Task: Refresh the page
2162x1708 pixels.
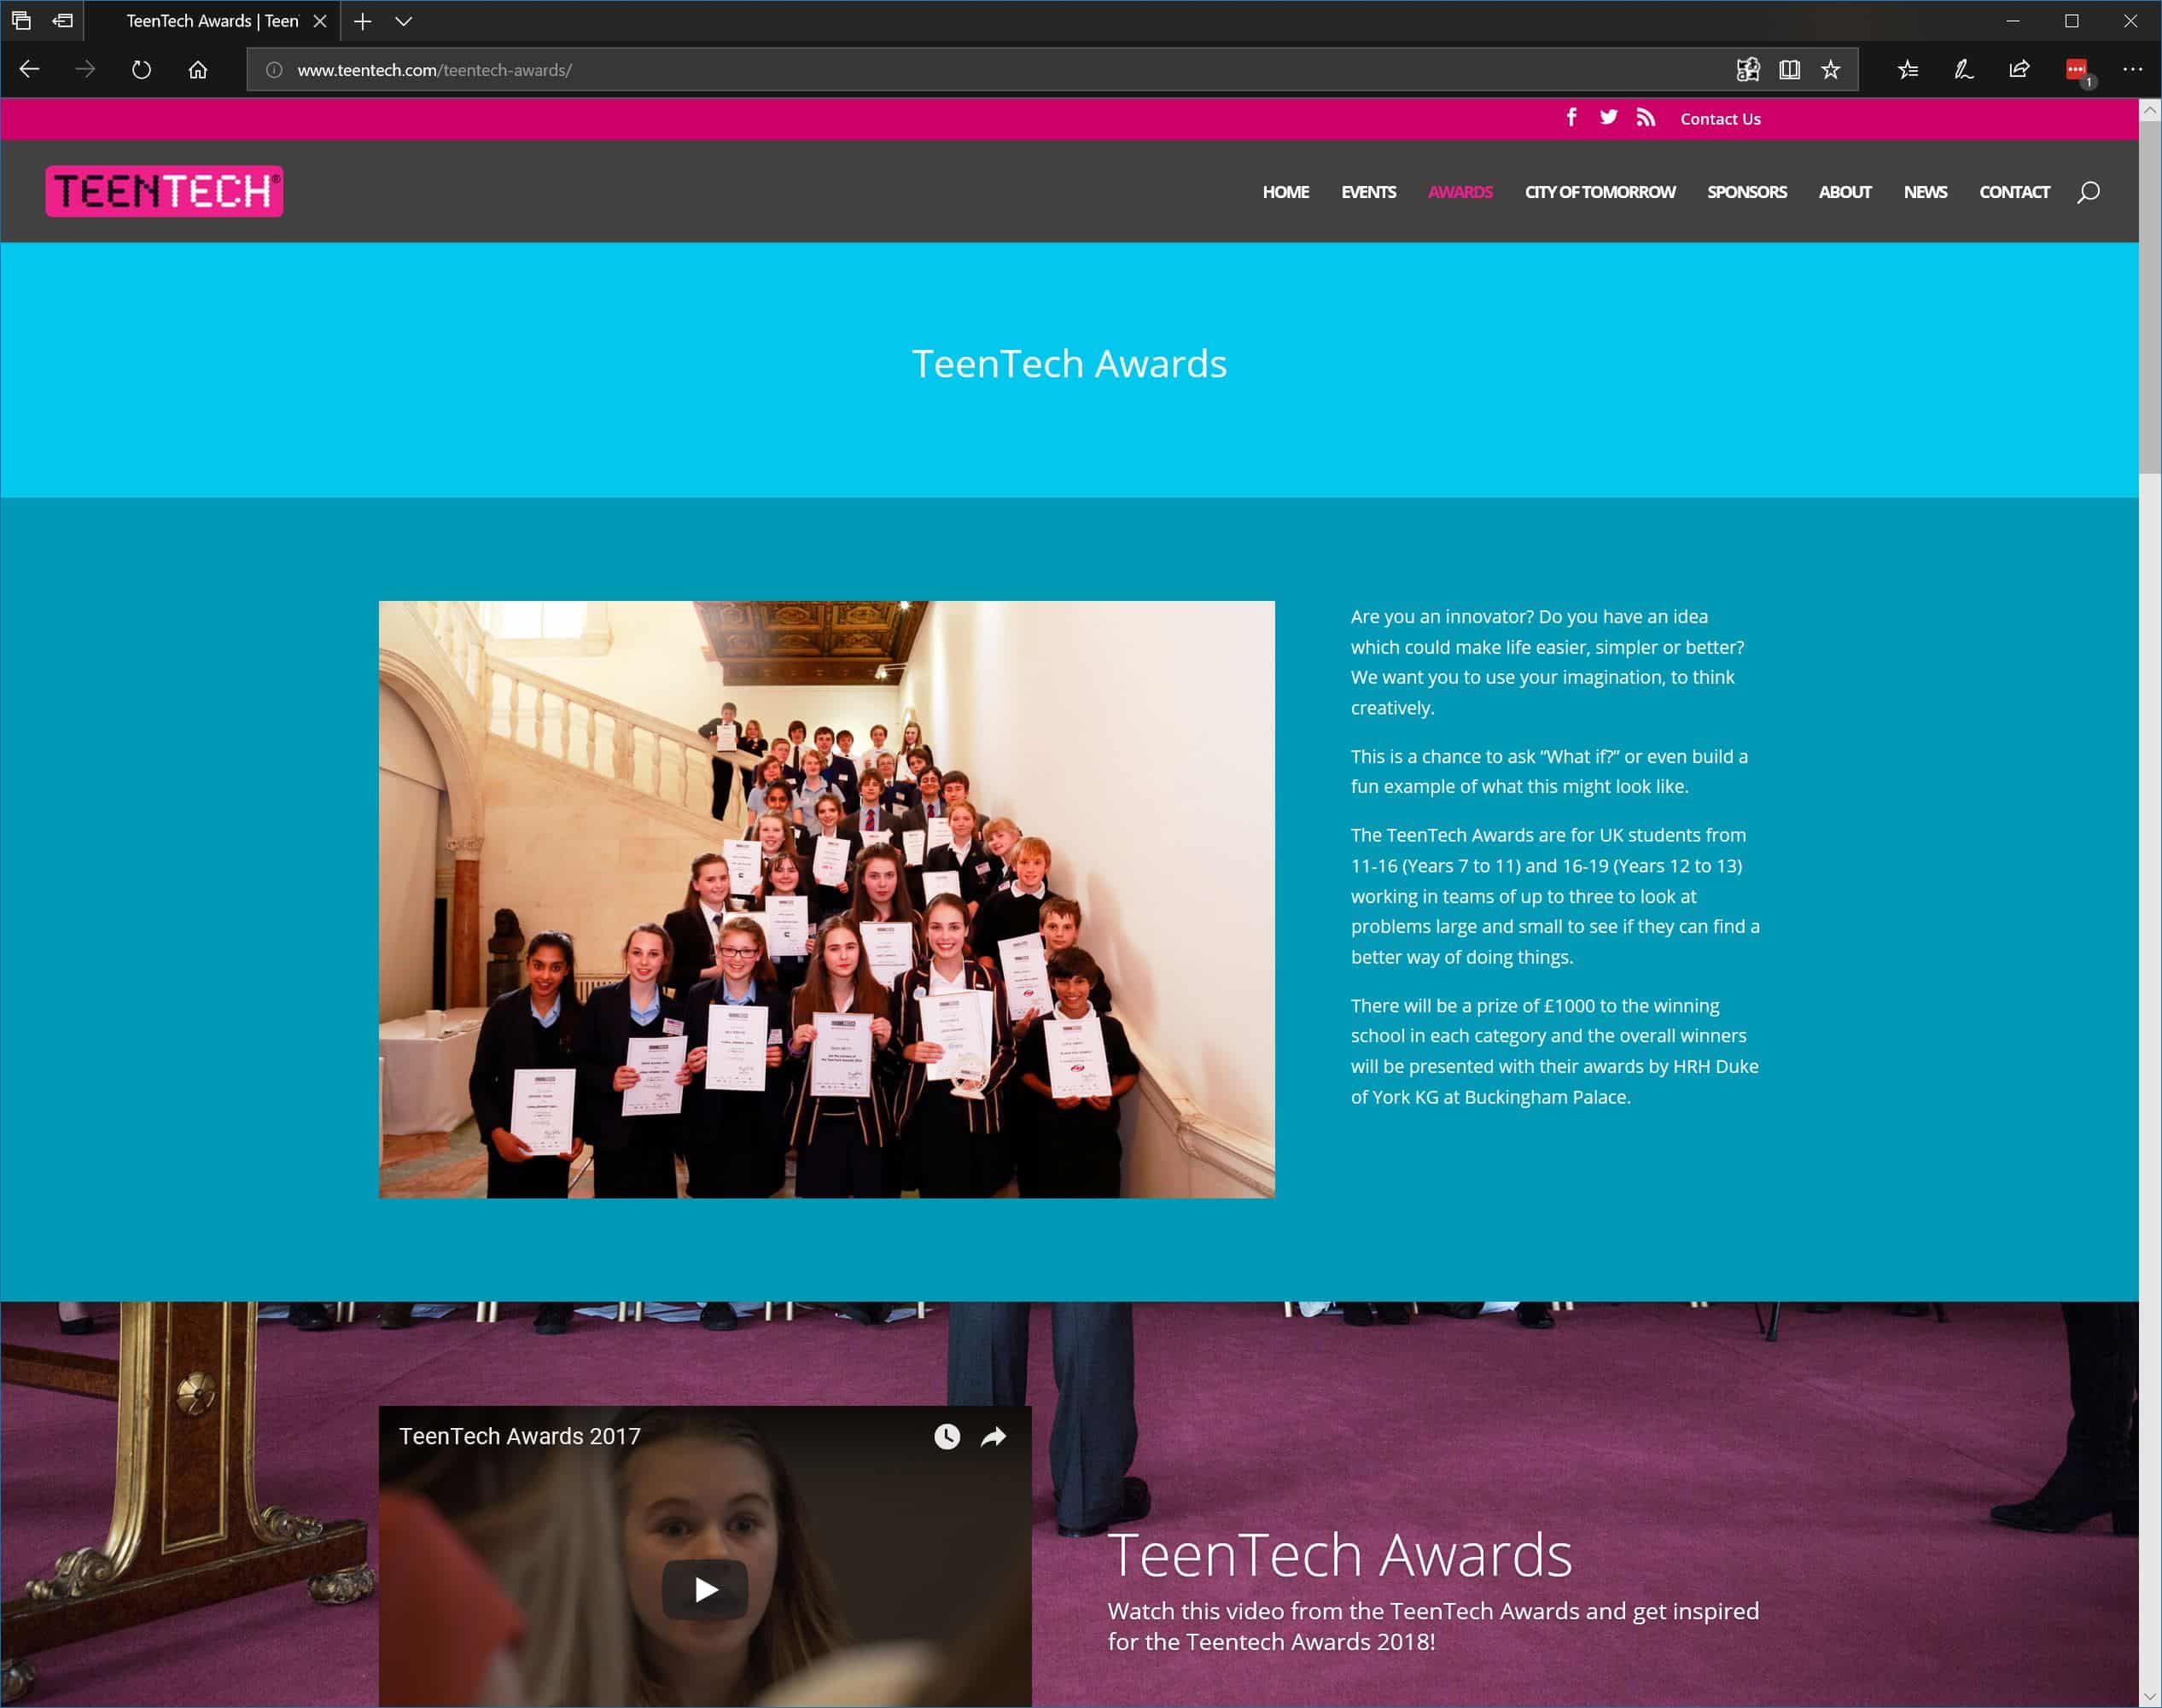Action: click(x=141, y=70)
